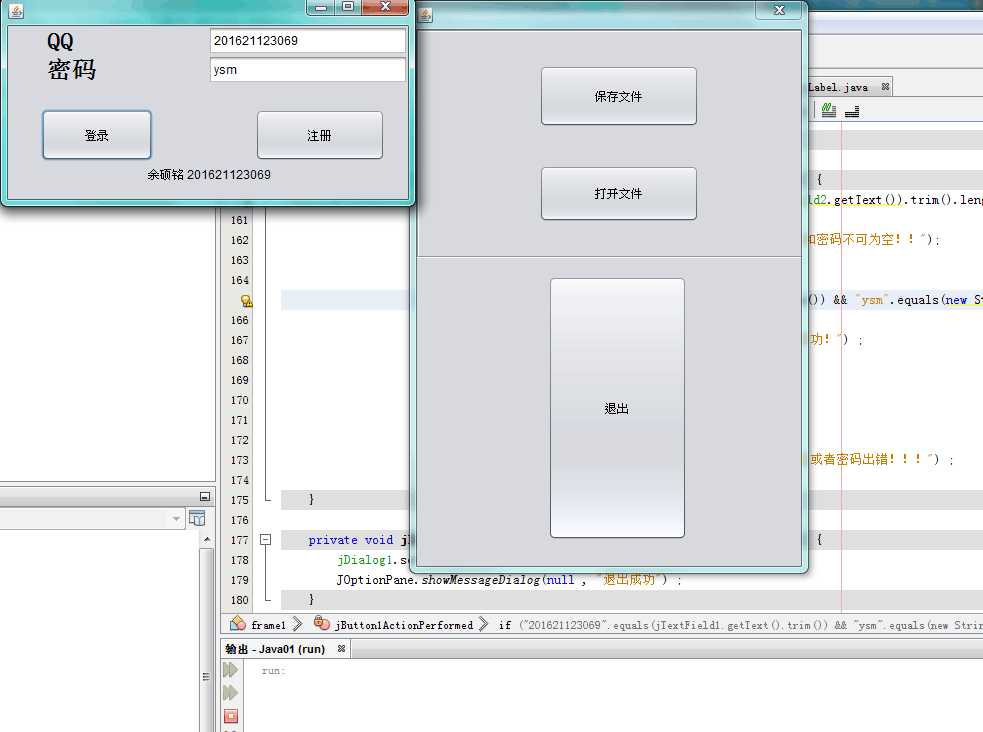Click the second re-run icon in output panel
983x732 pixels.
point(231,693)
